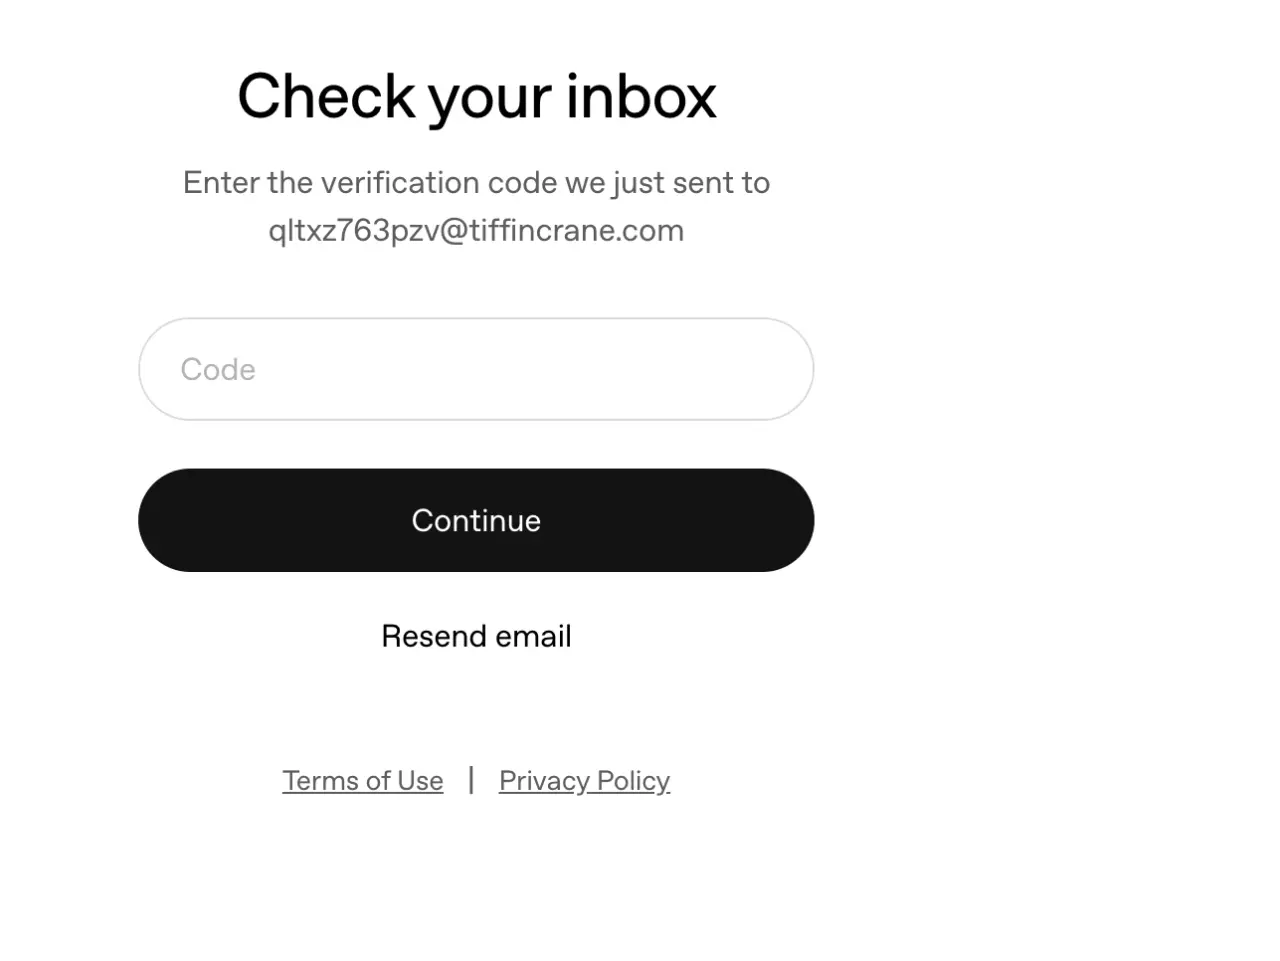Click the Code input field
This screenshot has width=1280, height=961.
point(476,369)
